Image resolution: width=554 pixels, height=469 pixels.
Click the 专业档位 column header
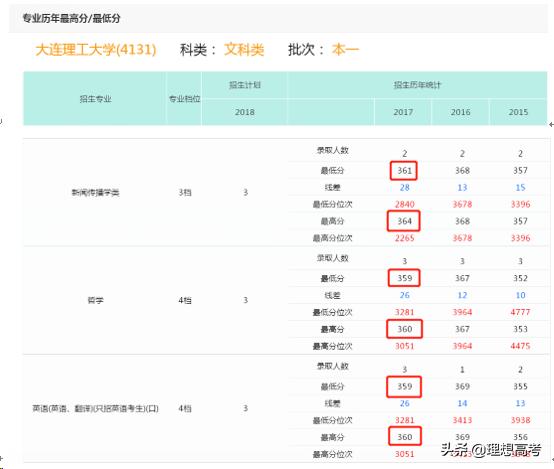coord(184,99)
